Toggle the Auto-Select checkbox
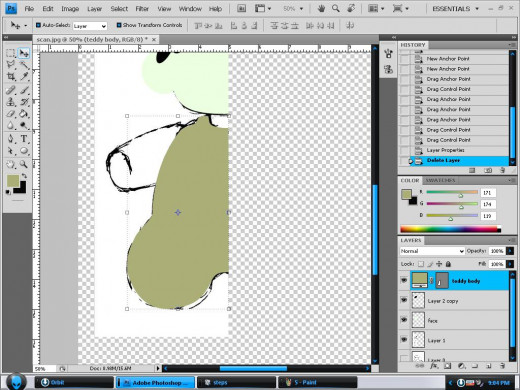 [x=38, y=25]
